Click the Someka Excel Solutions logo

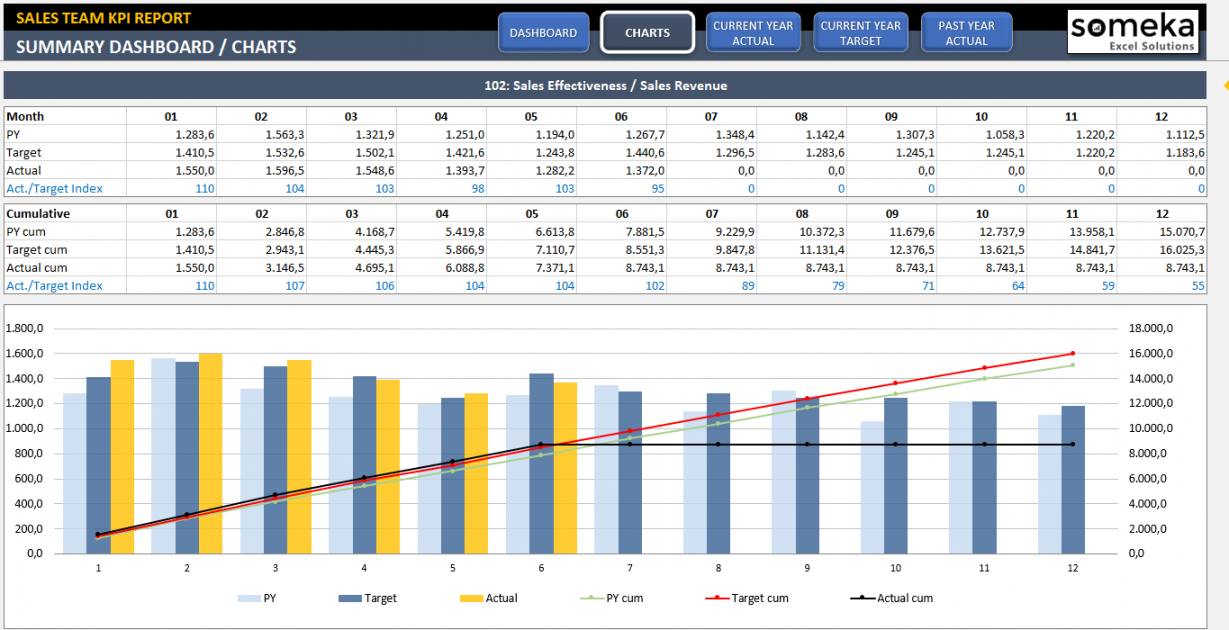pyautogui.click(x=1132, y=31)
